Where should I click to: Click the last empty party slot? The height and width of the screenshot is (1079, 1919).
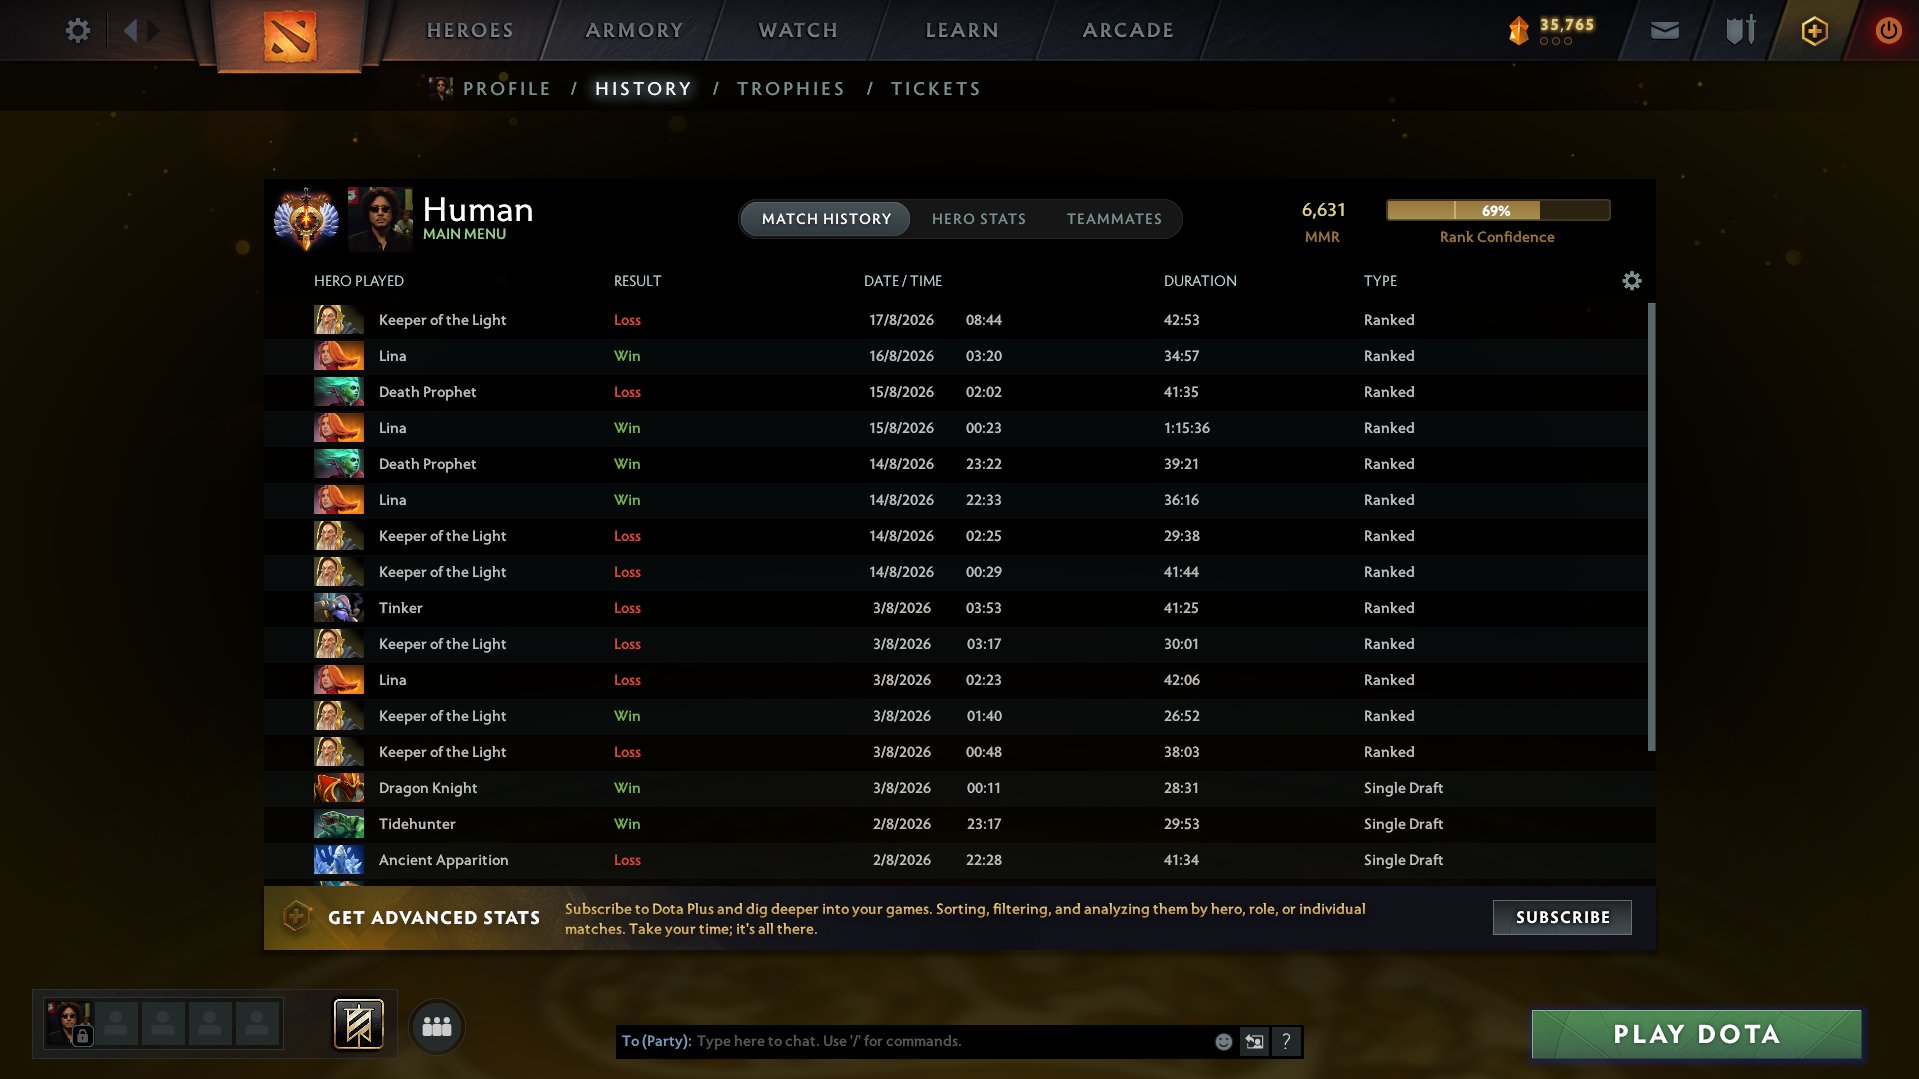coord(257,1023)
